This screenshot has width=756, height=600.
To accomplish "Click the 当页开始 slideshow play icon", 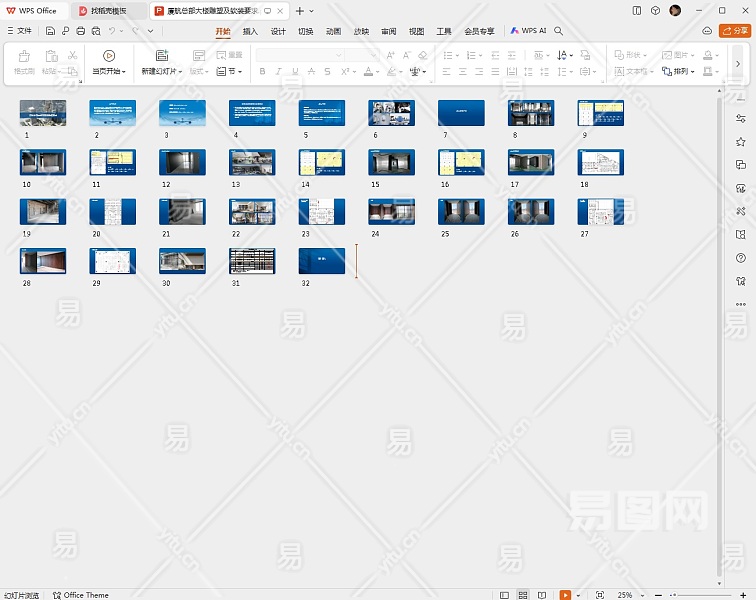I will (109, 56).
